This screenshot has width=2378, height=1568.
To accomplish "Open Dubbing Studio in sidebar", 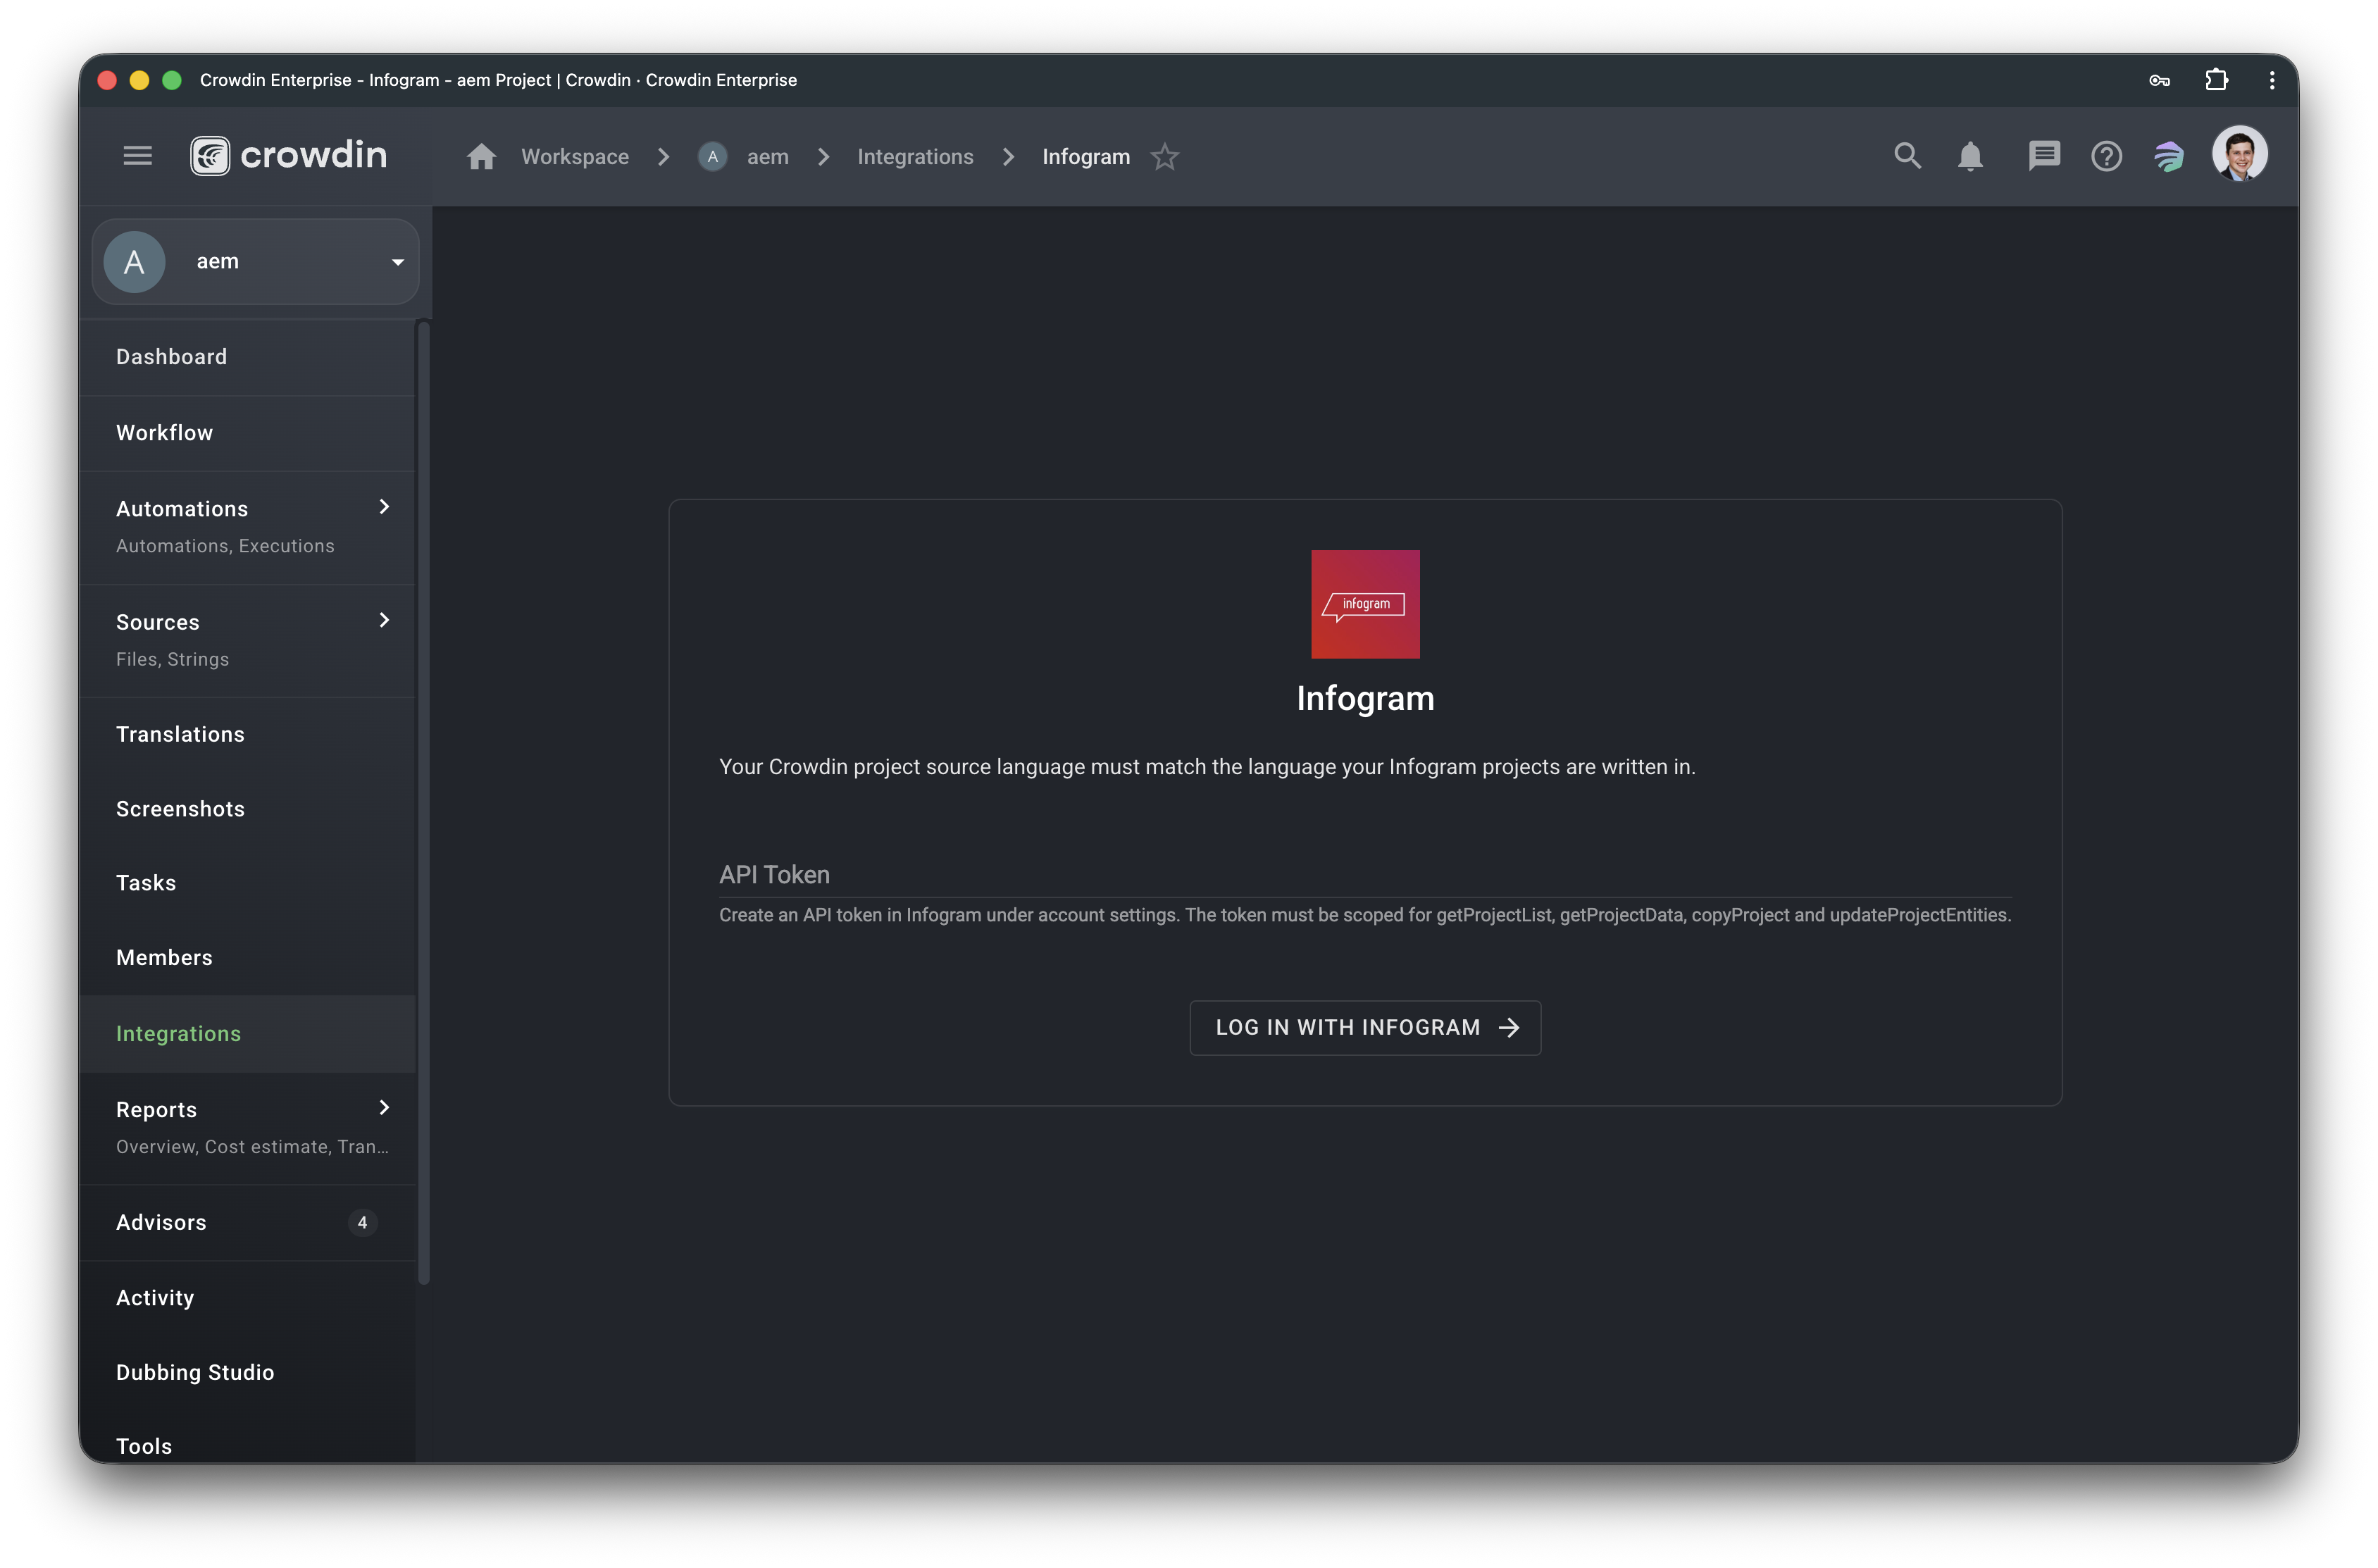I will 248,1373.
